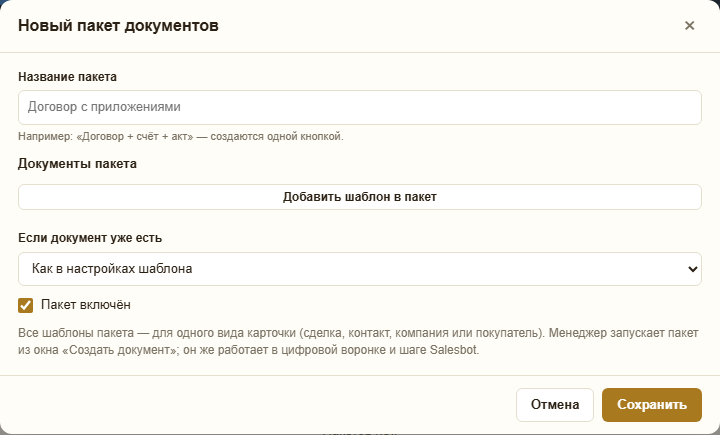Click the description paragraph mentioning Salesbot
The width and height of the screenshot is (720, 435).
pos(358,341)
